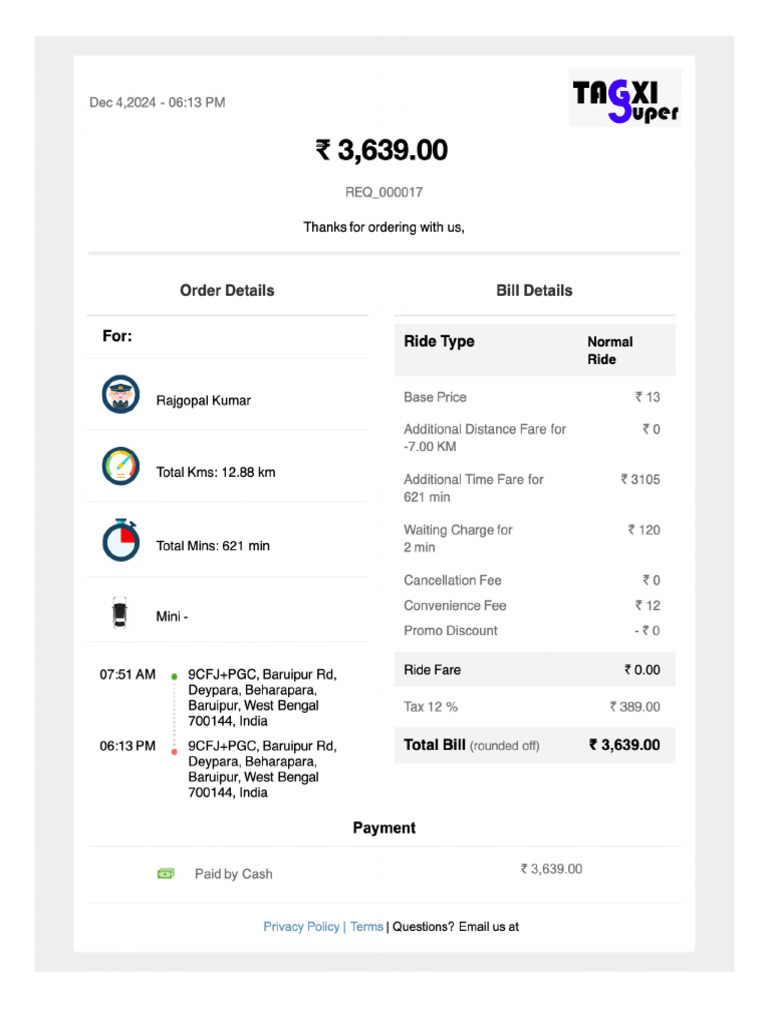Click the Tax 12 % row
768x1024 pixels.
[534, 706]
